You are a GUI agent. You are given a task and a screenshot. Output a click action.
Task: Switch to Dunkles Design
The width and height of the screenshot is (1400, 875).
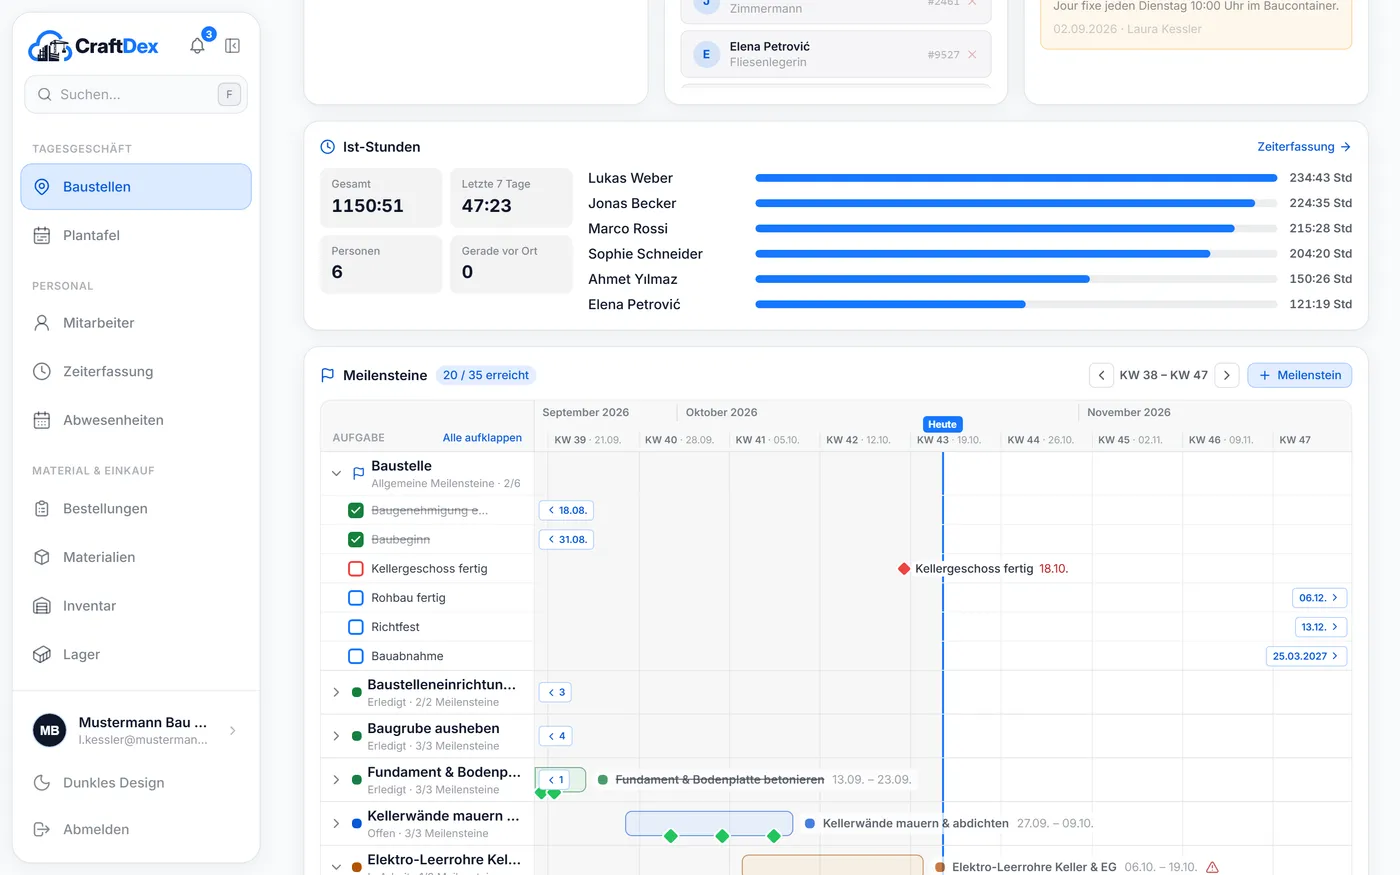point(136,783)
